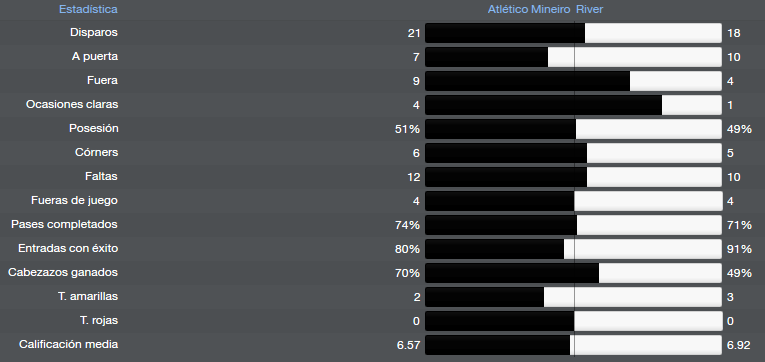Click the Córners comparison bar
Image resolution: width=765 pixels, height=362 pixels.
point(573,153)
